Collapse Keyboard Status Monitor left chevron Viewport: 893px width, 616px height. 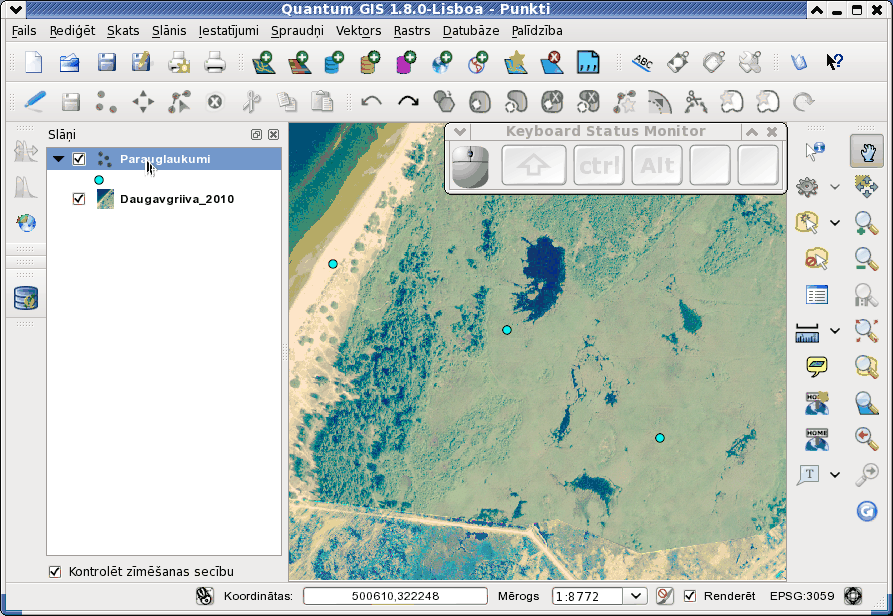point(460,132)
